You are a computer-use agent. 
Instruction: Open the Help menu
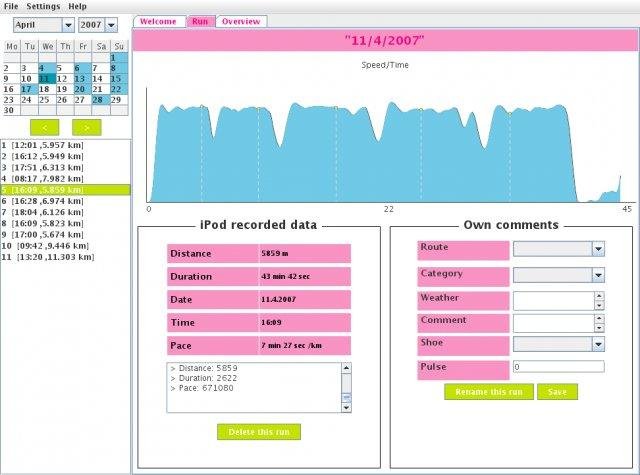coord(77,7)
